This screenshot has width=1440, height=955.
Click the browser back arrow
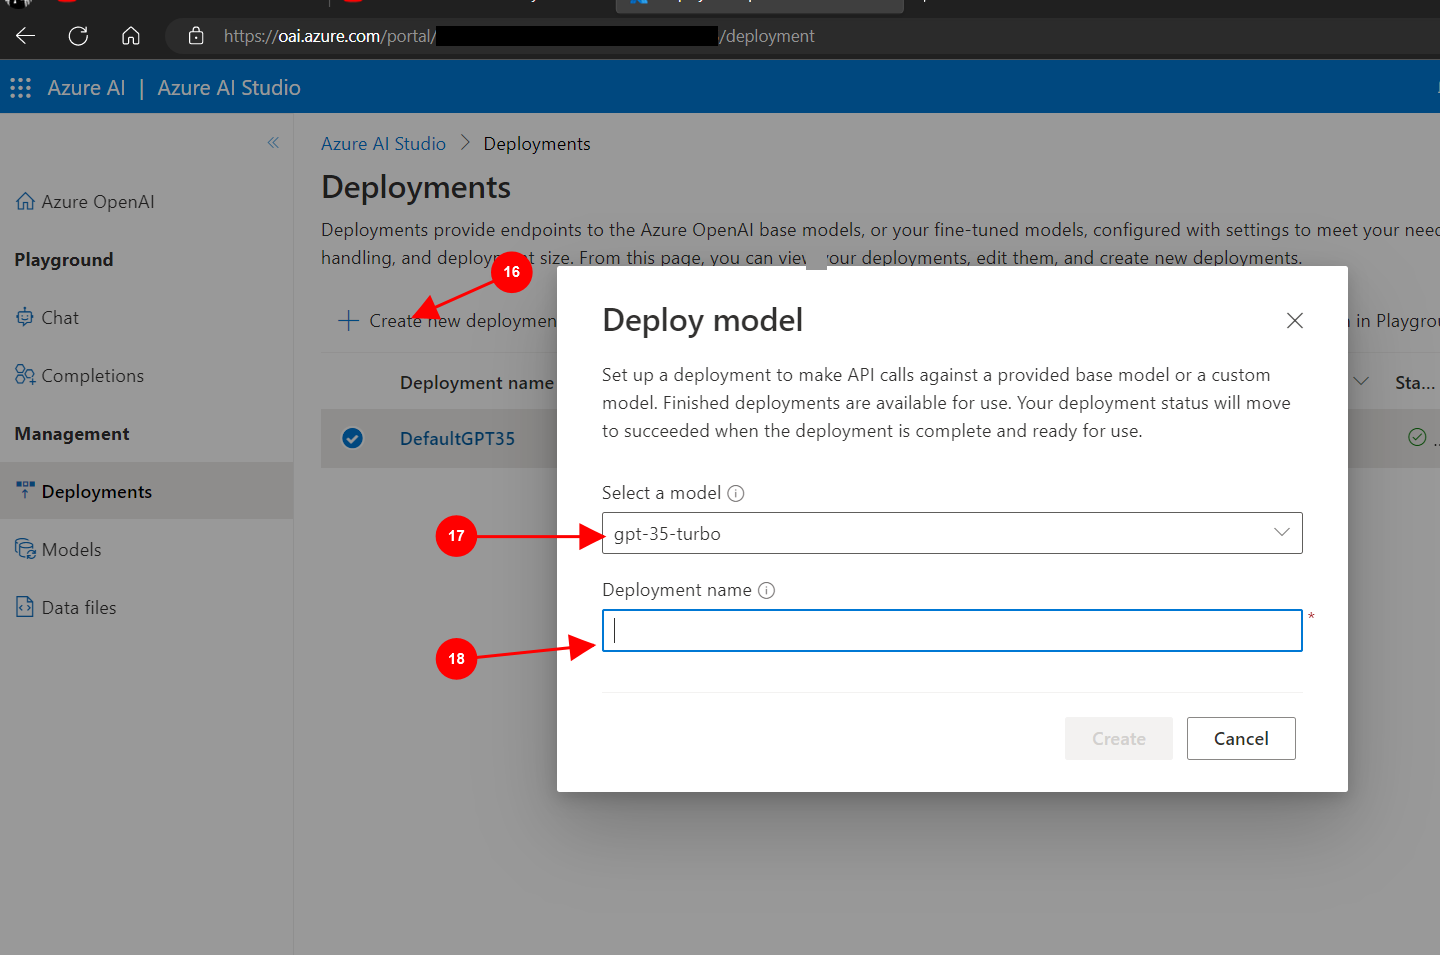pos(26,36)
